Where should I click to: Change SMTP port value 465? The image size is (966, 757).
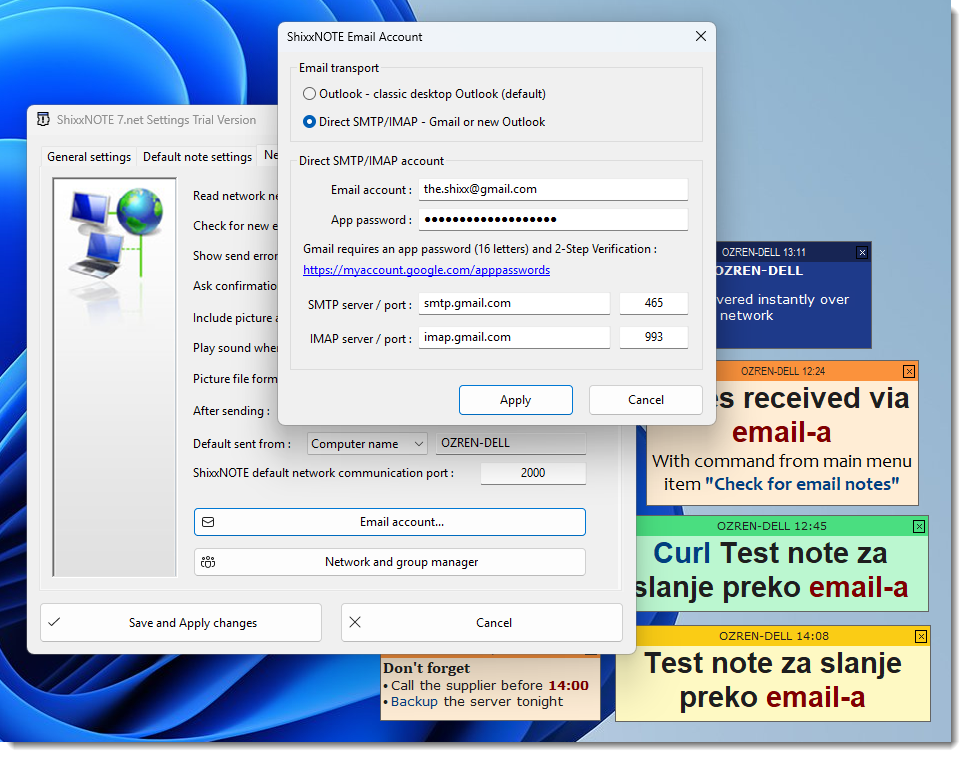tap(653, 304)
